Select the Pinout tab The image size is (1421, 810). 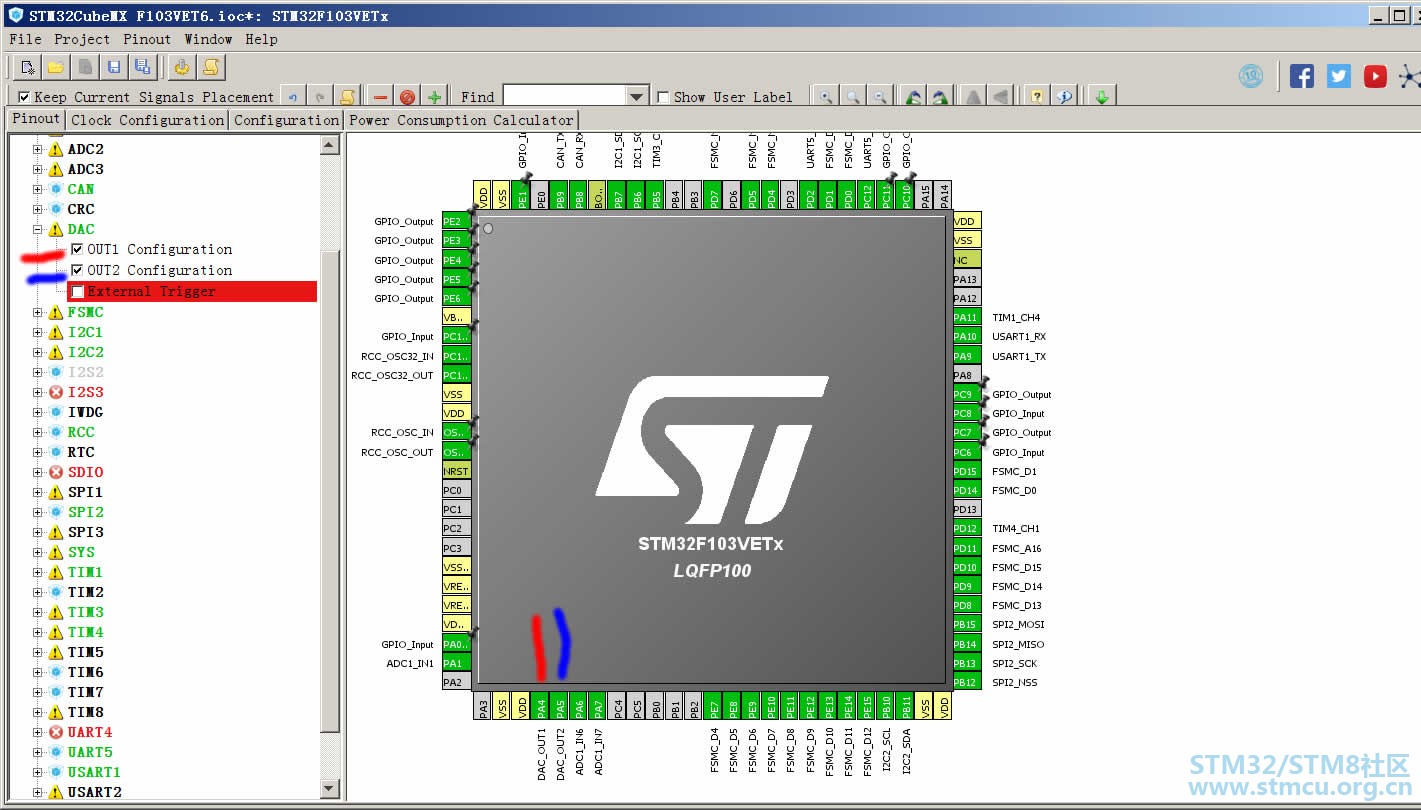pos(36,119)
